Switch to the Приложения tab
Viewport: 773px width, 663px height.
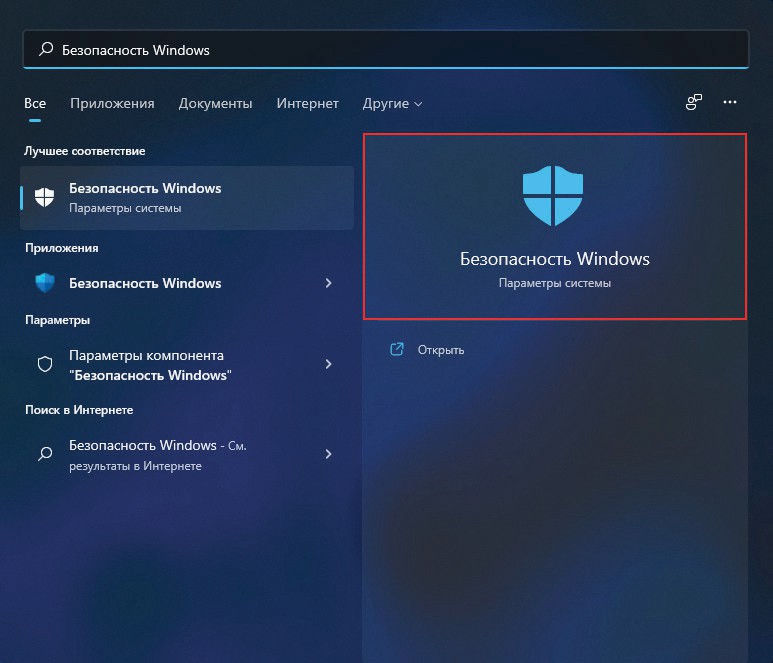pyautogui.click(x=112, y=103)
